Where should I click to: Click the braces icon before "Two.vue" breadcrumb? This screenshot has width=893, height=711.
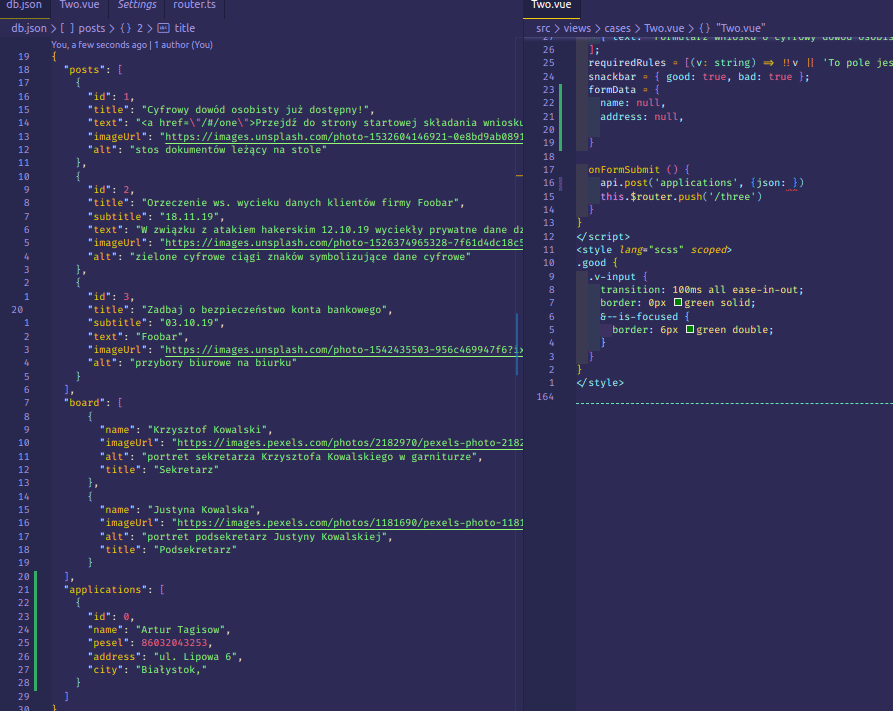pyautogui.click(x=704, y=28)
